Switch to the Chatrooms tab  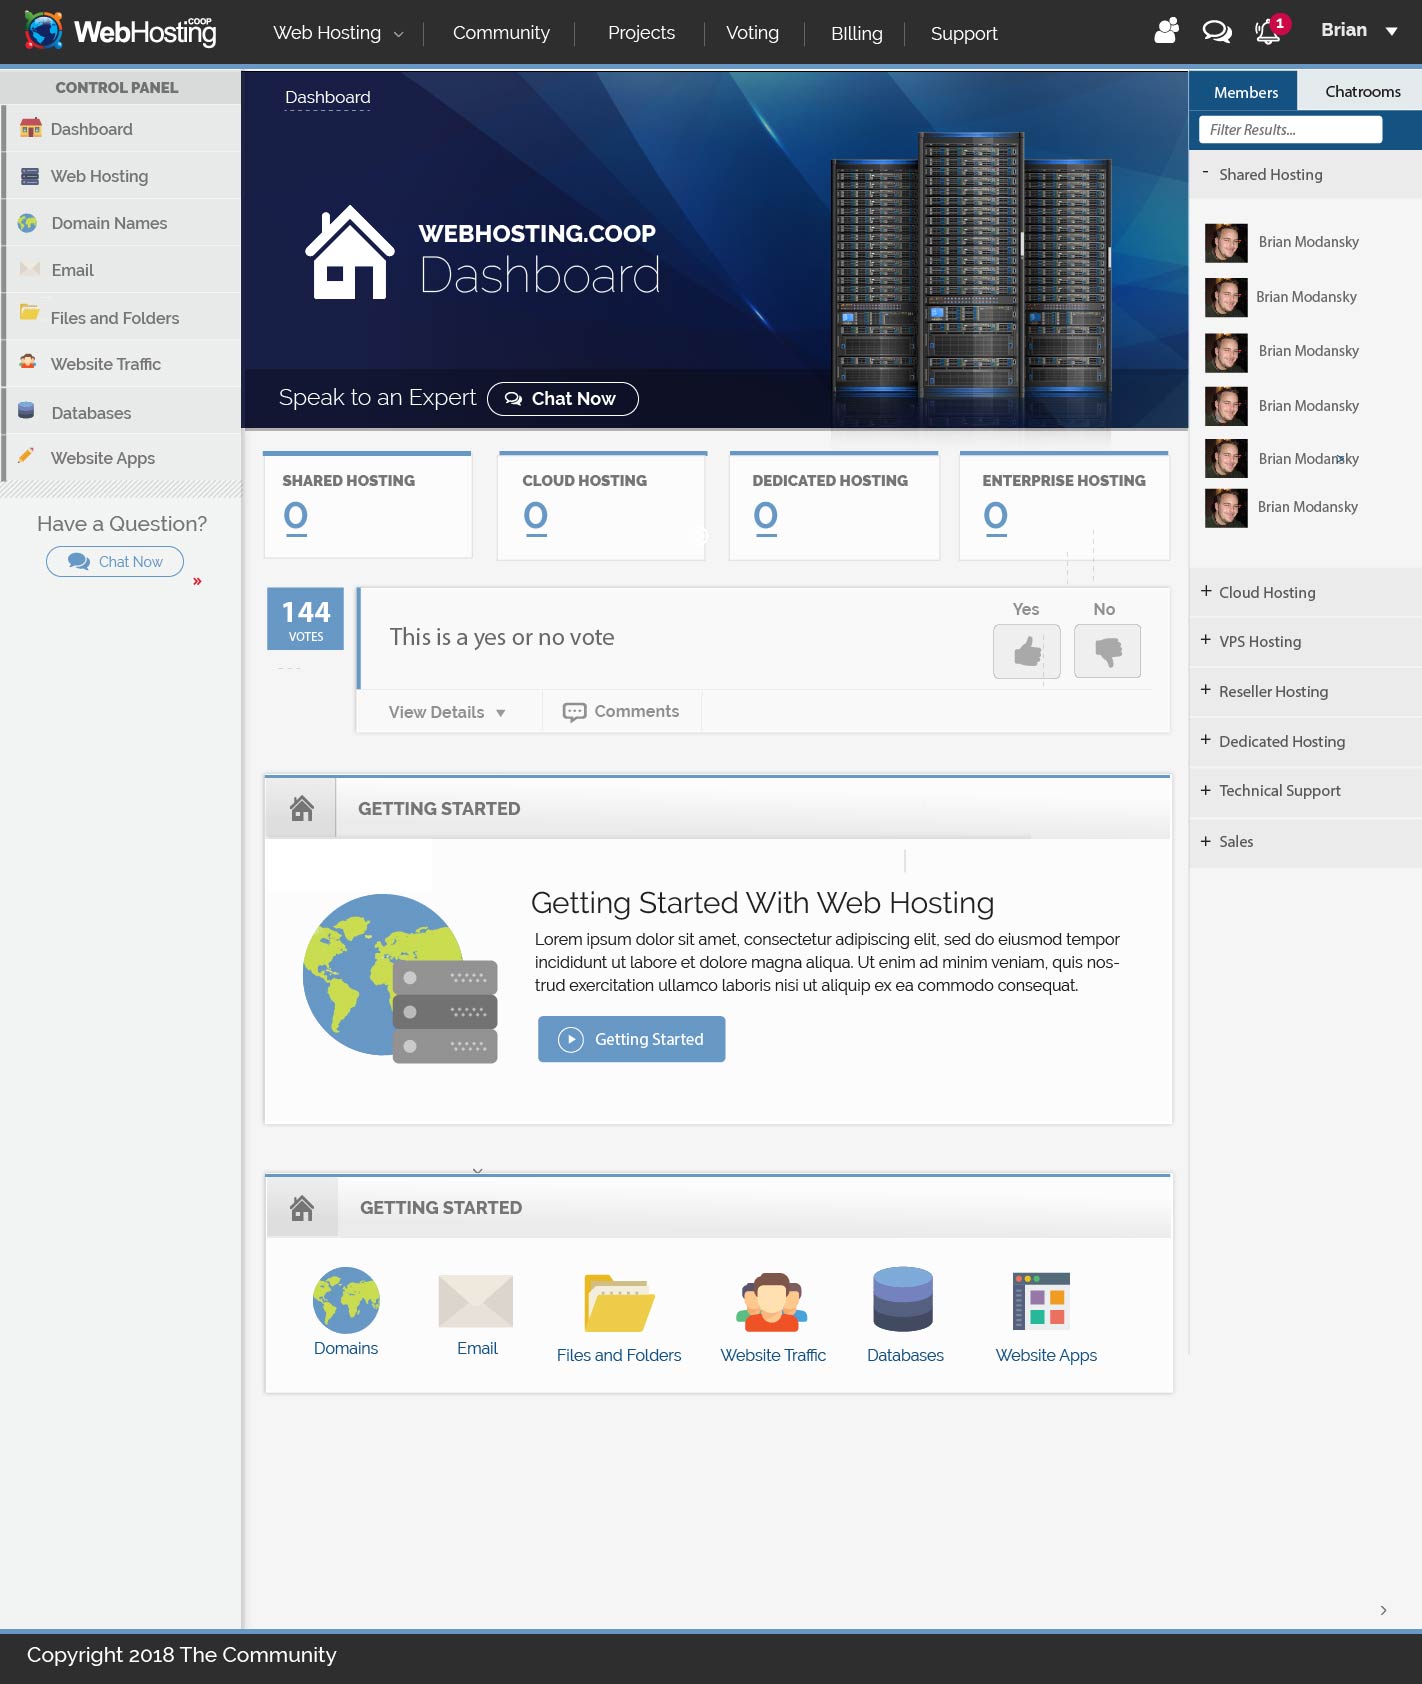click(1362, 91)
